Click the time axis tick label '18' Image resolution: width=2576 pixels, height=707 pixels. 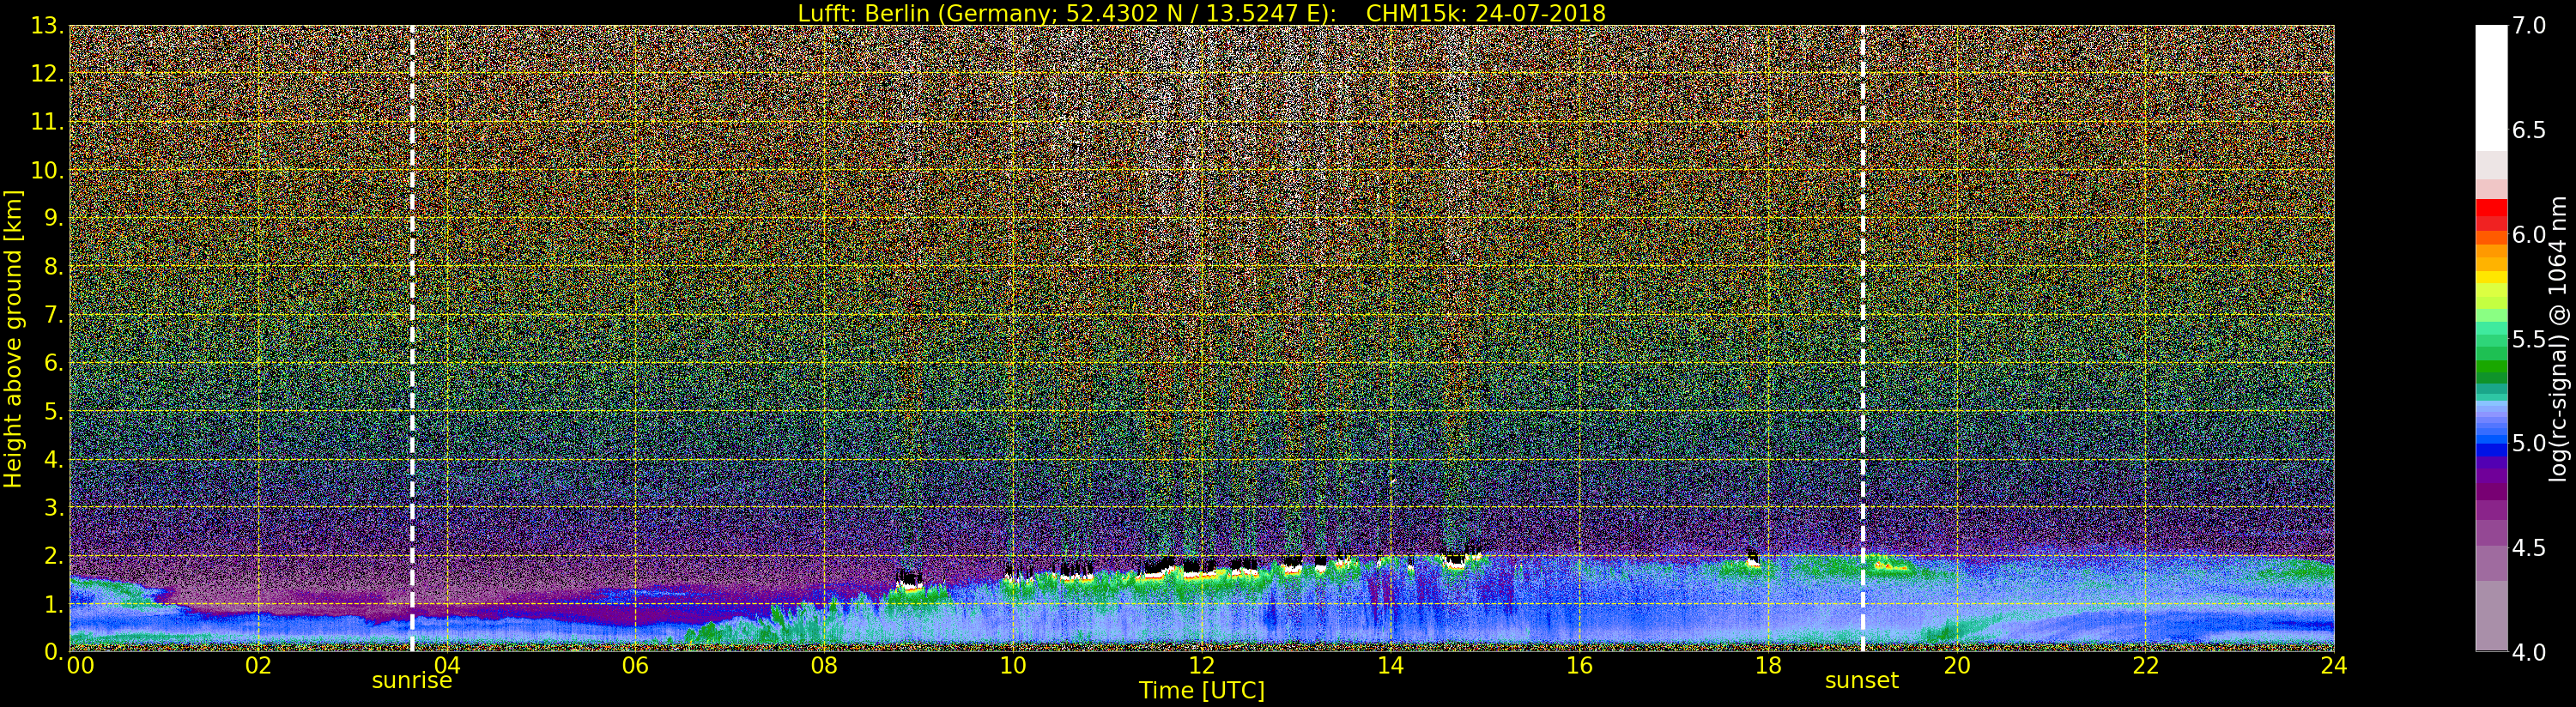click(x=1768, y=665)
